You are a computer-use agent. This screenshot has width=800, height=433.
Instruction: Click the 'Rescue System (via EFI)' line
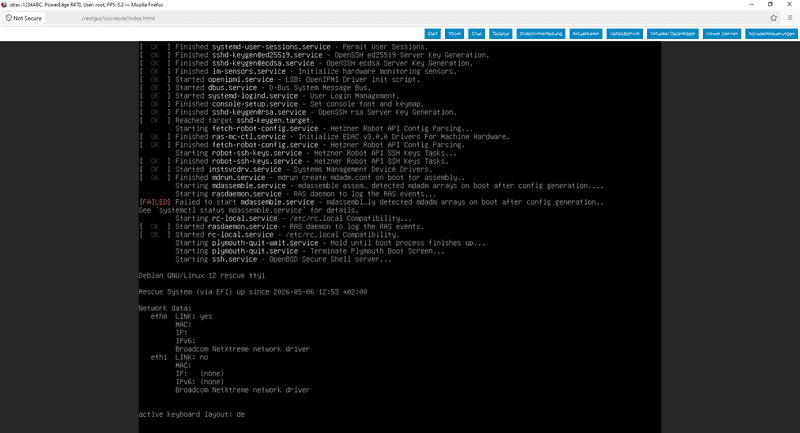pos(253,292)
